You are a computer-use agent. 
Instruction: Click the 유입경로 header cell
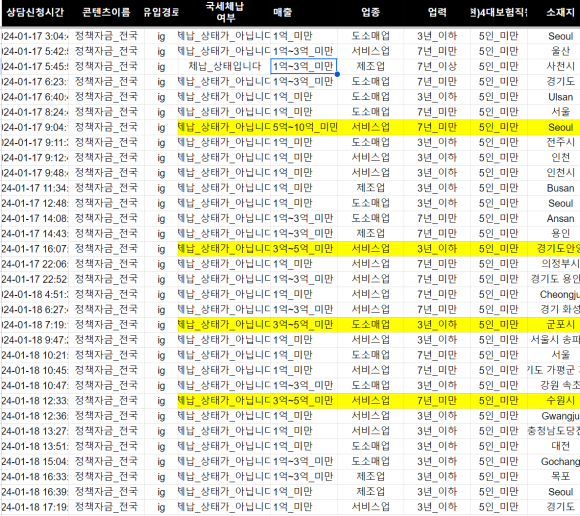(161, 13)
